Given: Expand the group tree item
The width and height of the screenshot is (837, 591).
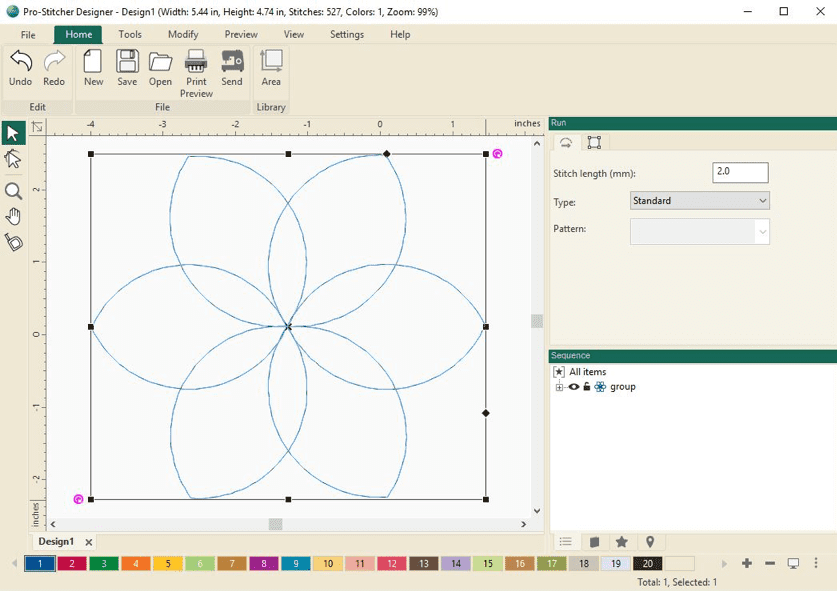Looking at the screenshot, I should pyautogui.click(x=559, y=387).
